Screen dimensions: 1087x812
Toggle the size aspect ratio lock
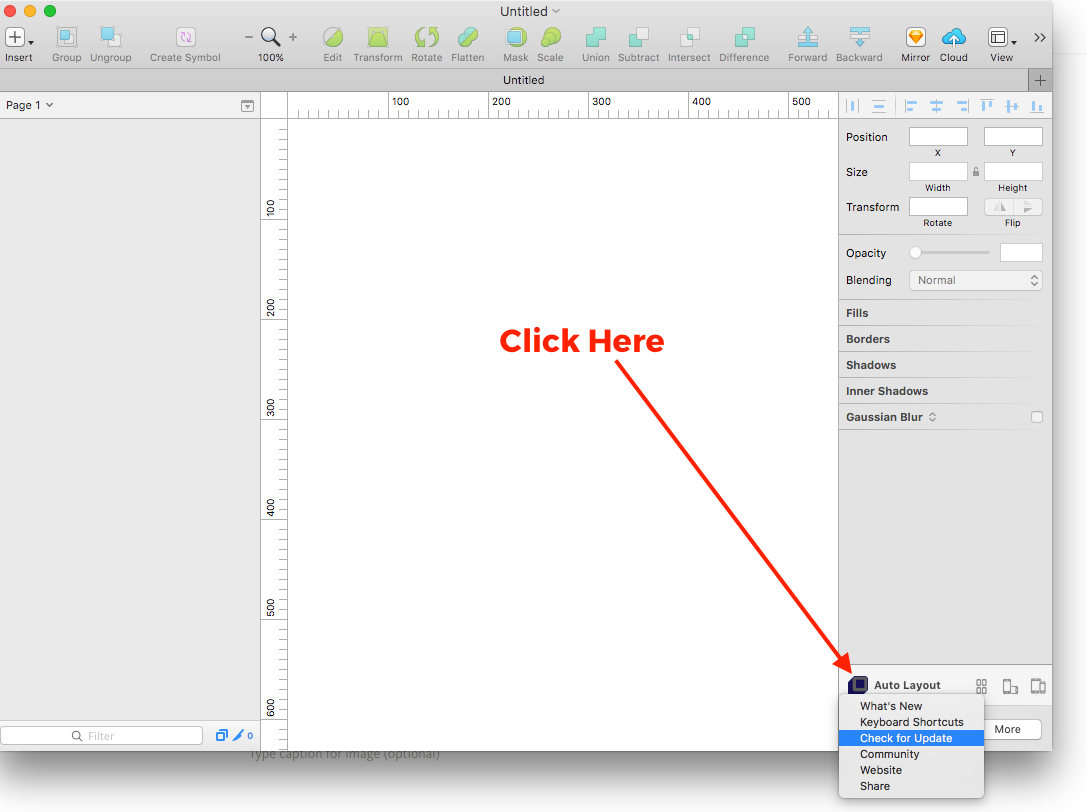pos(976,172)
